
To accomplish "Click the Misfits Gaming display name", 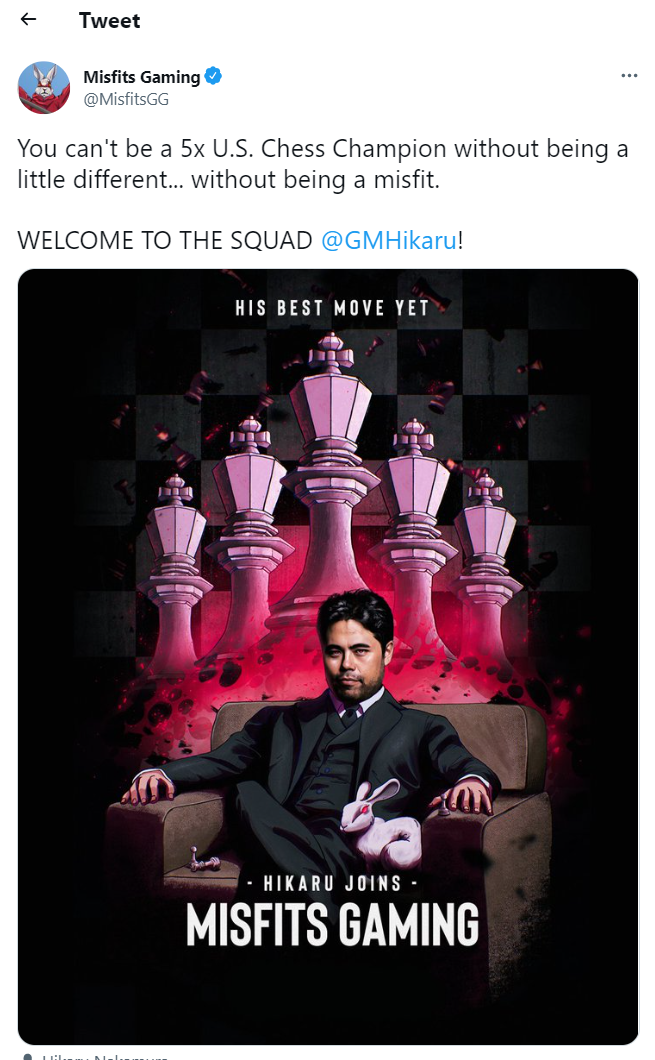I will pyautogui.click(x=142, y=77).
